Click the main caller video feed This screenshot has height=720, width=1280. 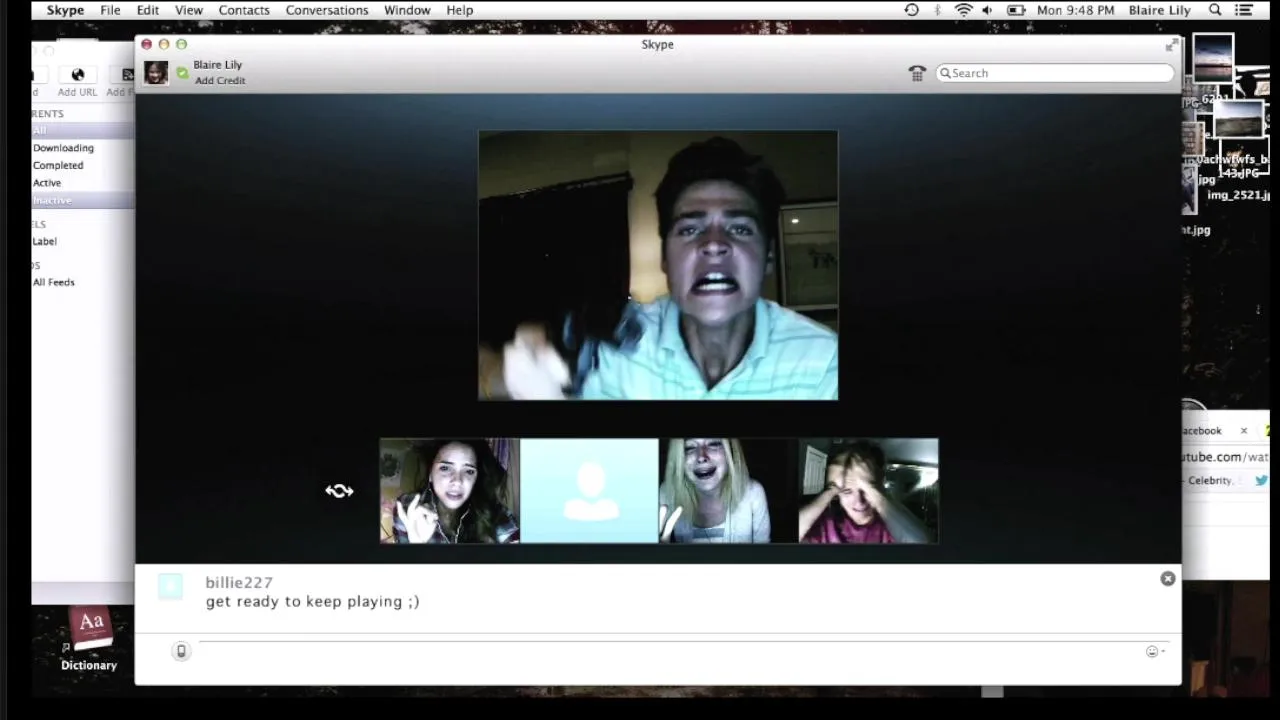658,265
